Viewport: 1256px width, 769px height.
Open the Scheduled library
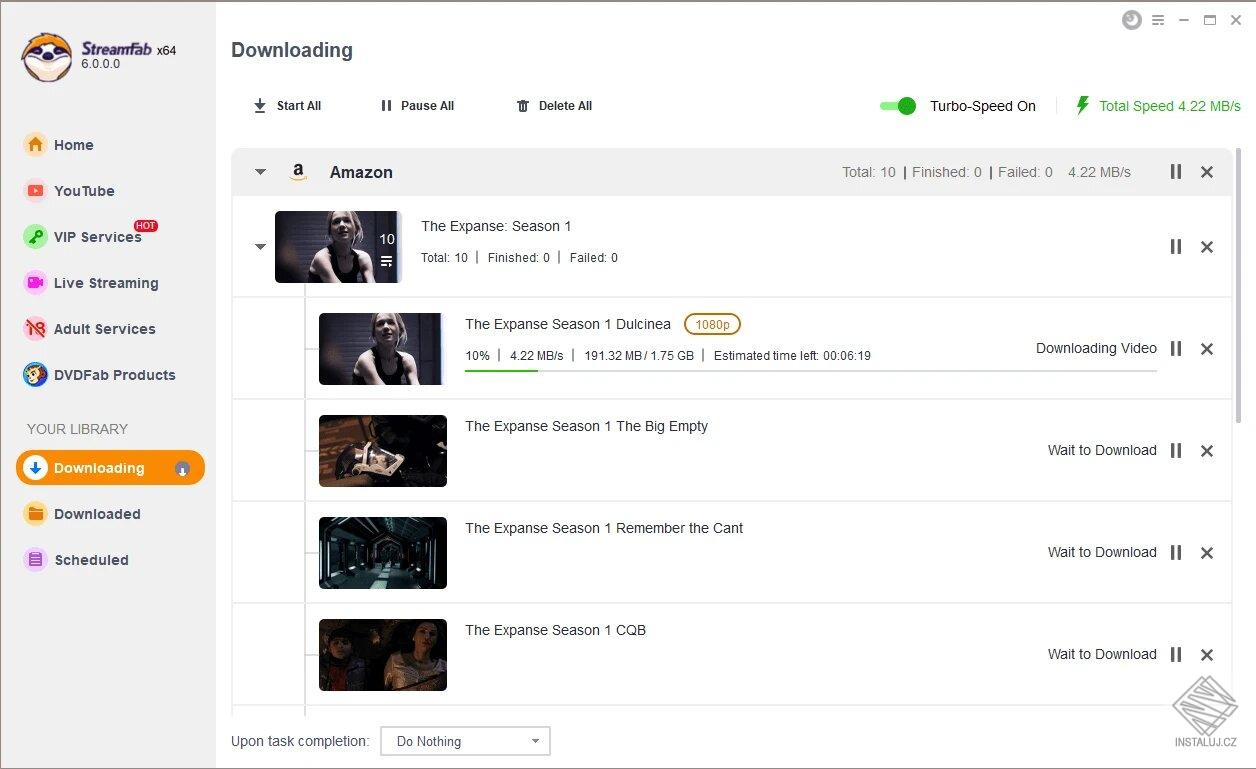[x=91, y=560]
